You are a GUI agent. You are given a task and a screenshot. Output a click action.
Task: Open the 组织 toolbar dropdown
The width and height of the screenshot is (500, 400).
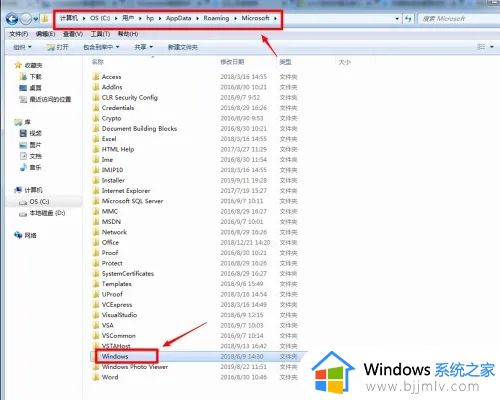click(x=22, y=47)
